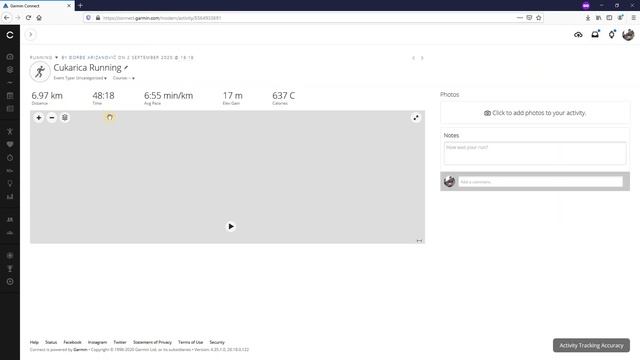Open the layers-style icon below Home in sidebar
This screenshot has width=640, height=360.
click(x=10, y=70)
